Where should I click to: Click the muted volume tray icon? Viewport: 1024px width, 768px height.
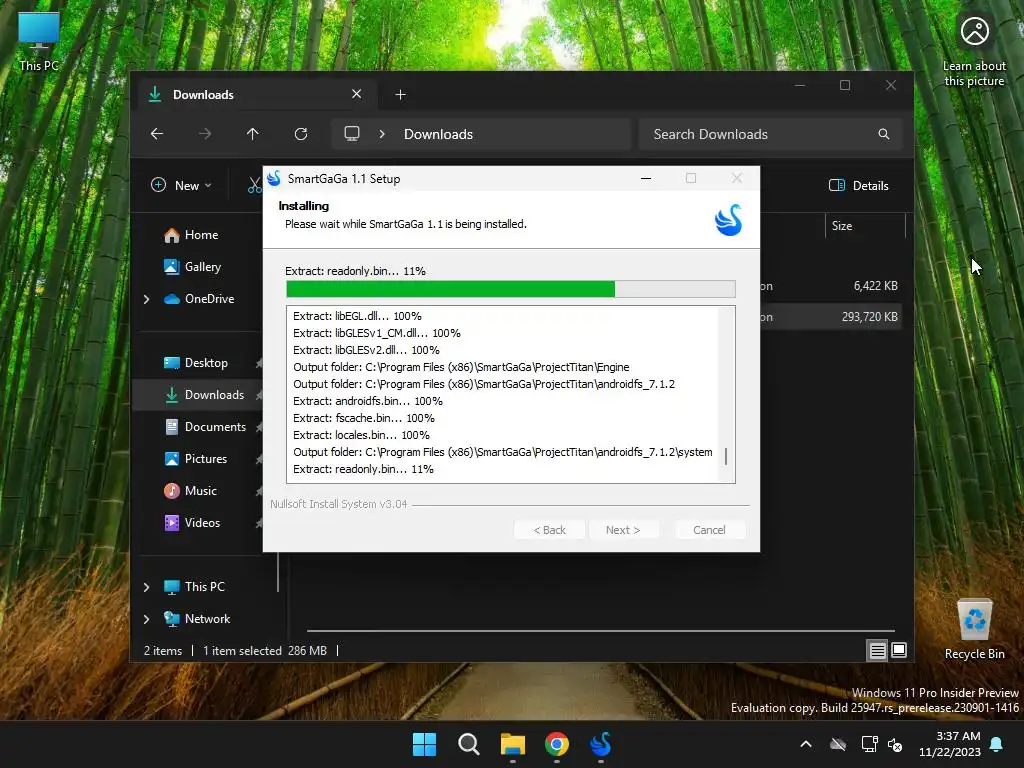pyautogui.click(x=895, y=744)
